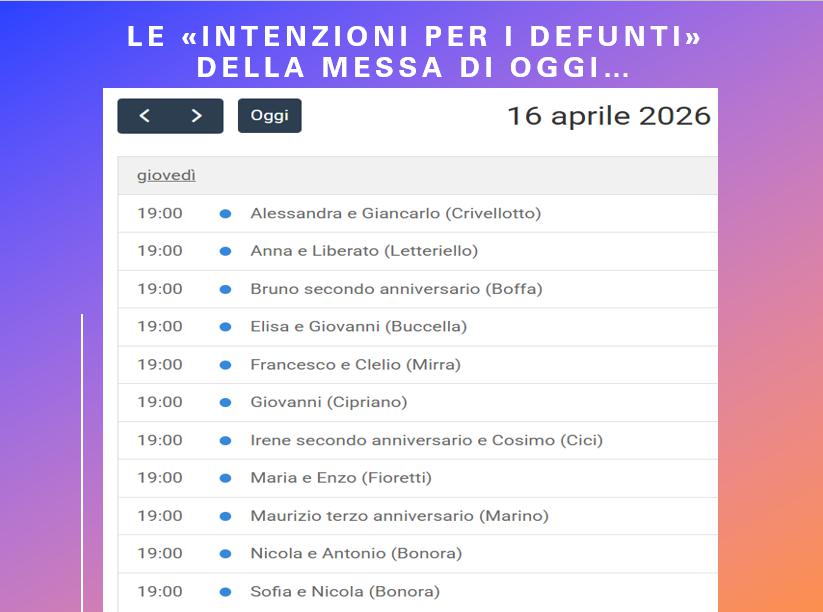
Task: Click the blue dot beside Bruno secondo anniversario
Action: (225, 289)
